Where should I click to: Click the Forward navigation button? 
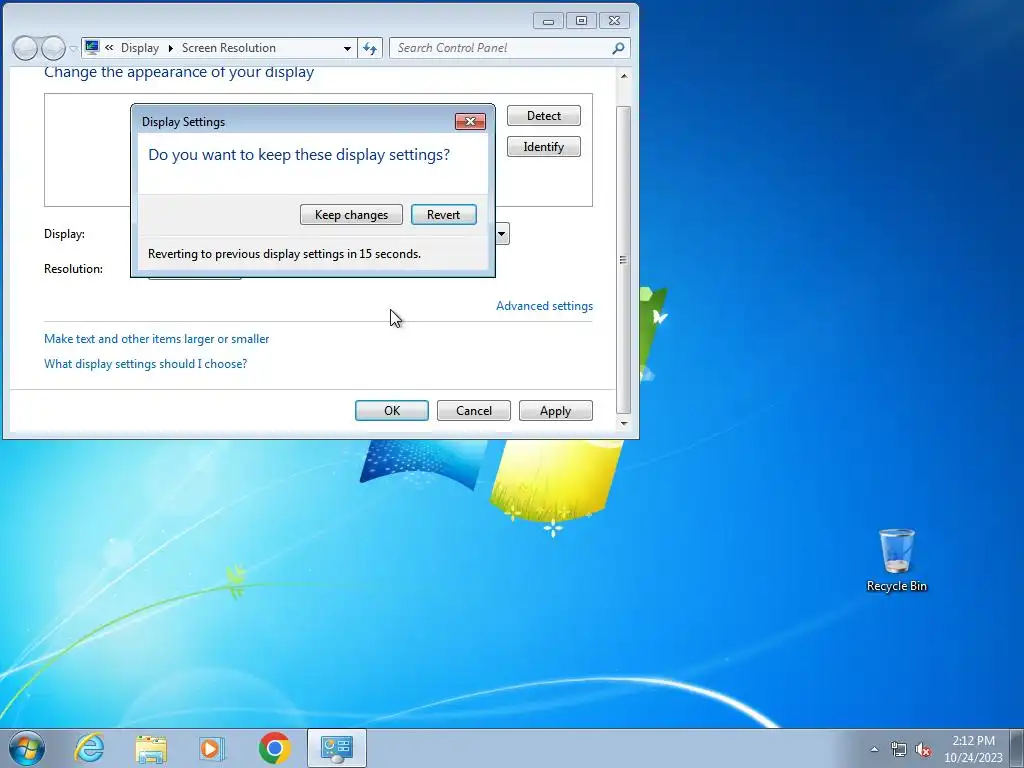pyautogui.click(x=53, y=48)
